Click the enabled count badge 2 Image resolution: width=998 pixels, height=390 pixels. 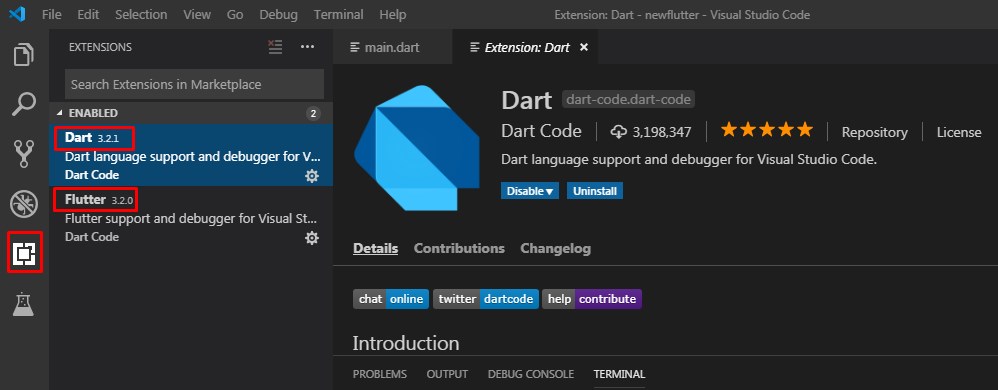click(313, 113)
